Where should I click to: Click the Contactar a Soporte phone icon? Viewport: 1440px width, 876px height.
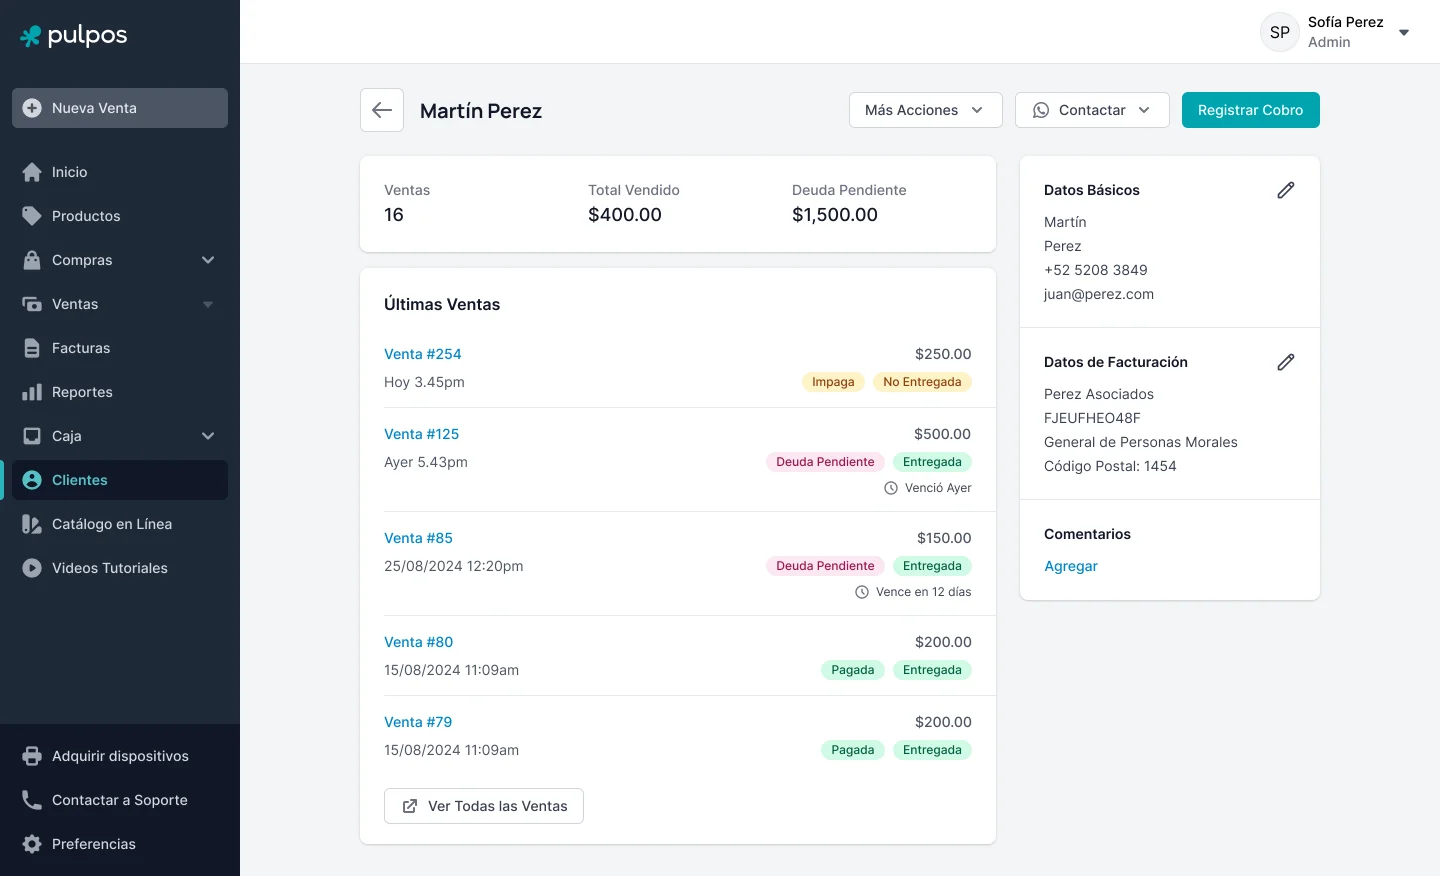tap(32, 800)
